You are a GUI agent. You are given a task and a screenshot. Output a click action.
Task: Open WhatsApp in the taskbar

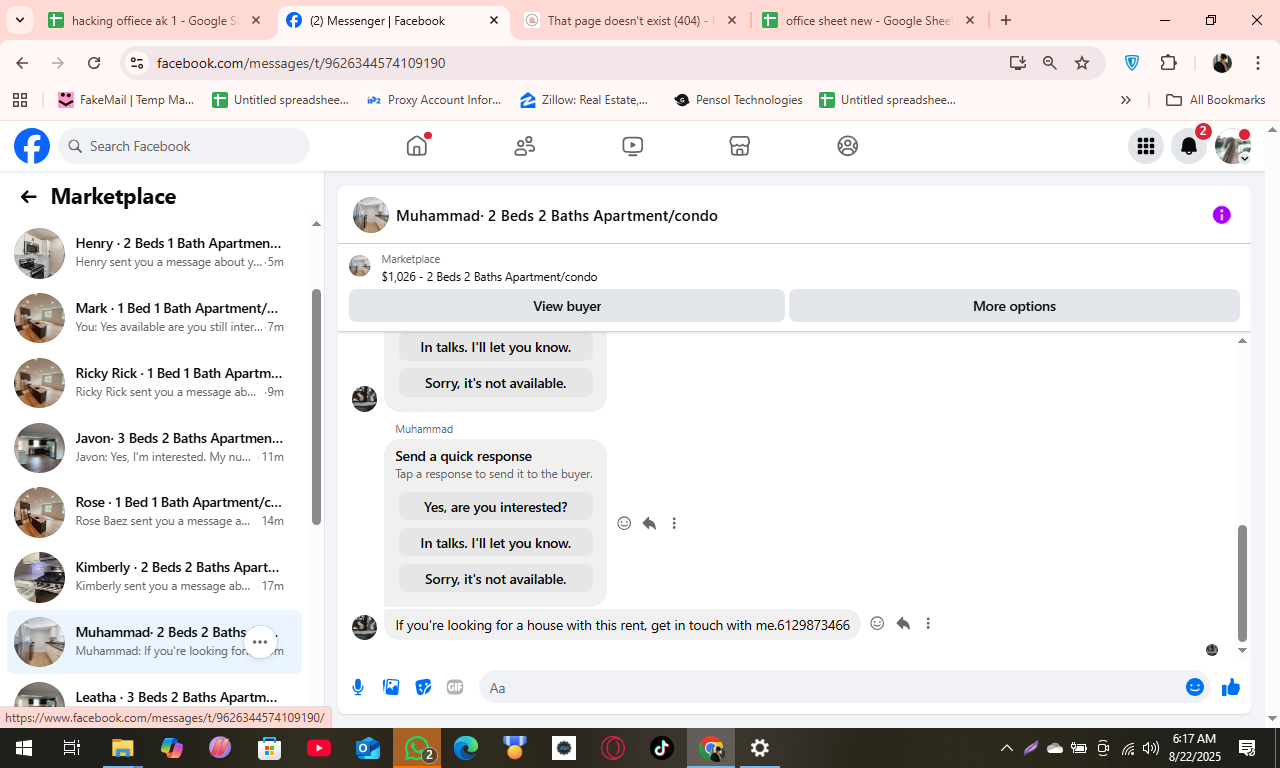tap(417, 748)
